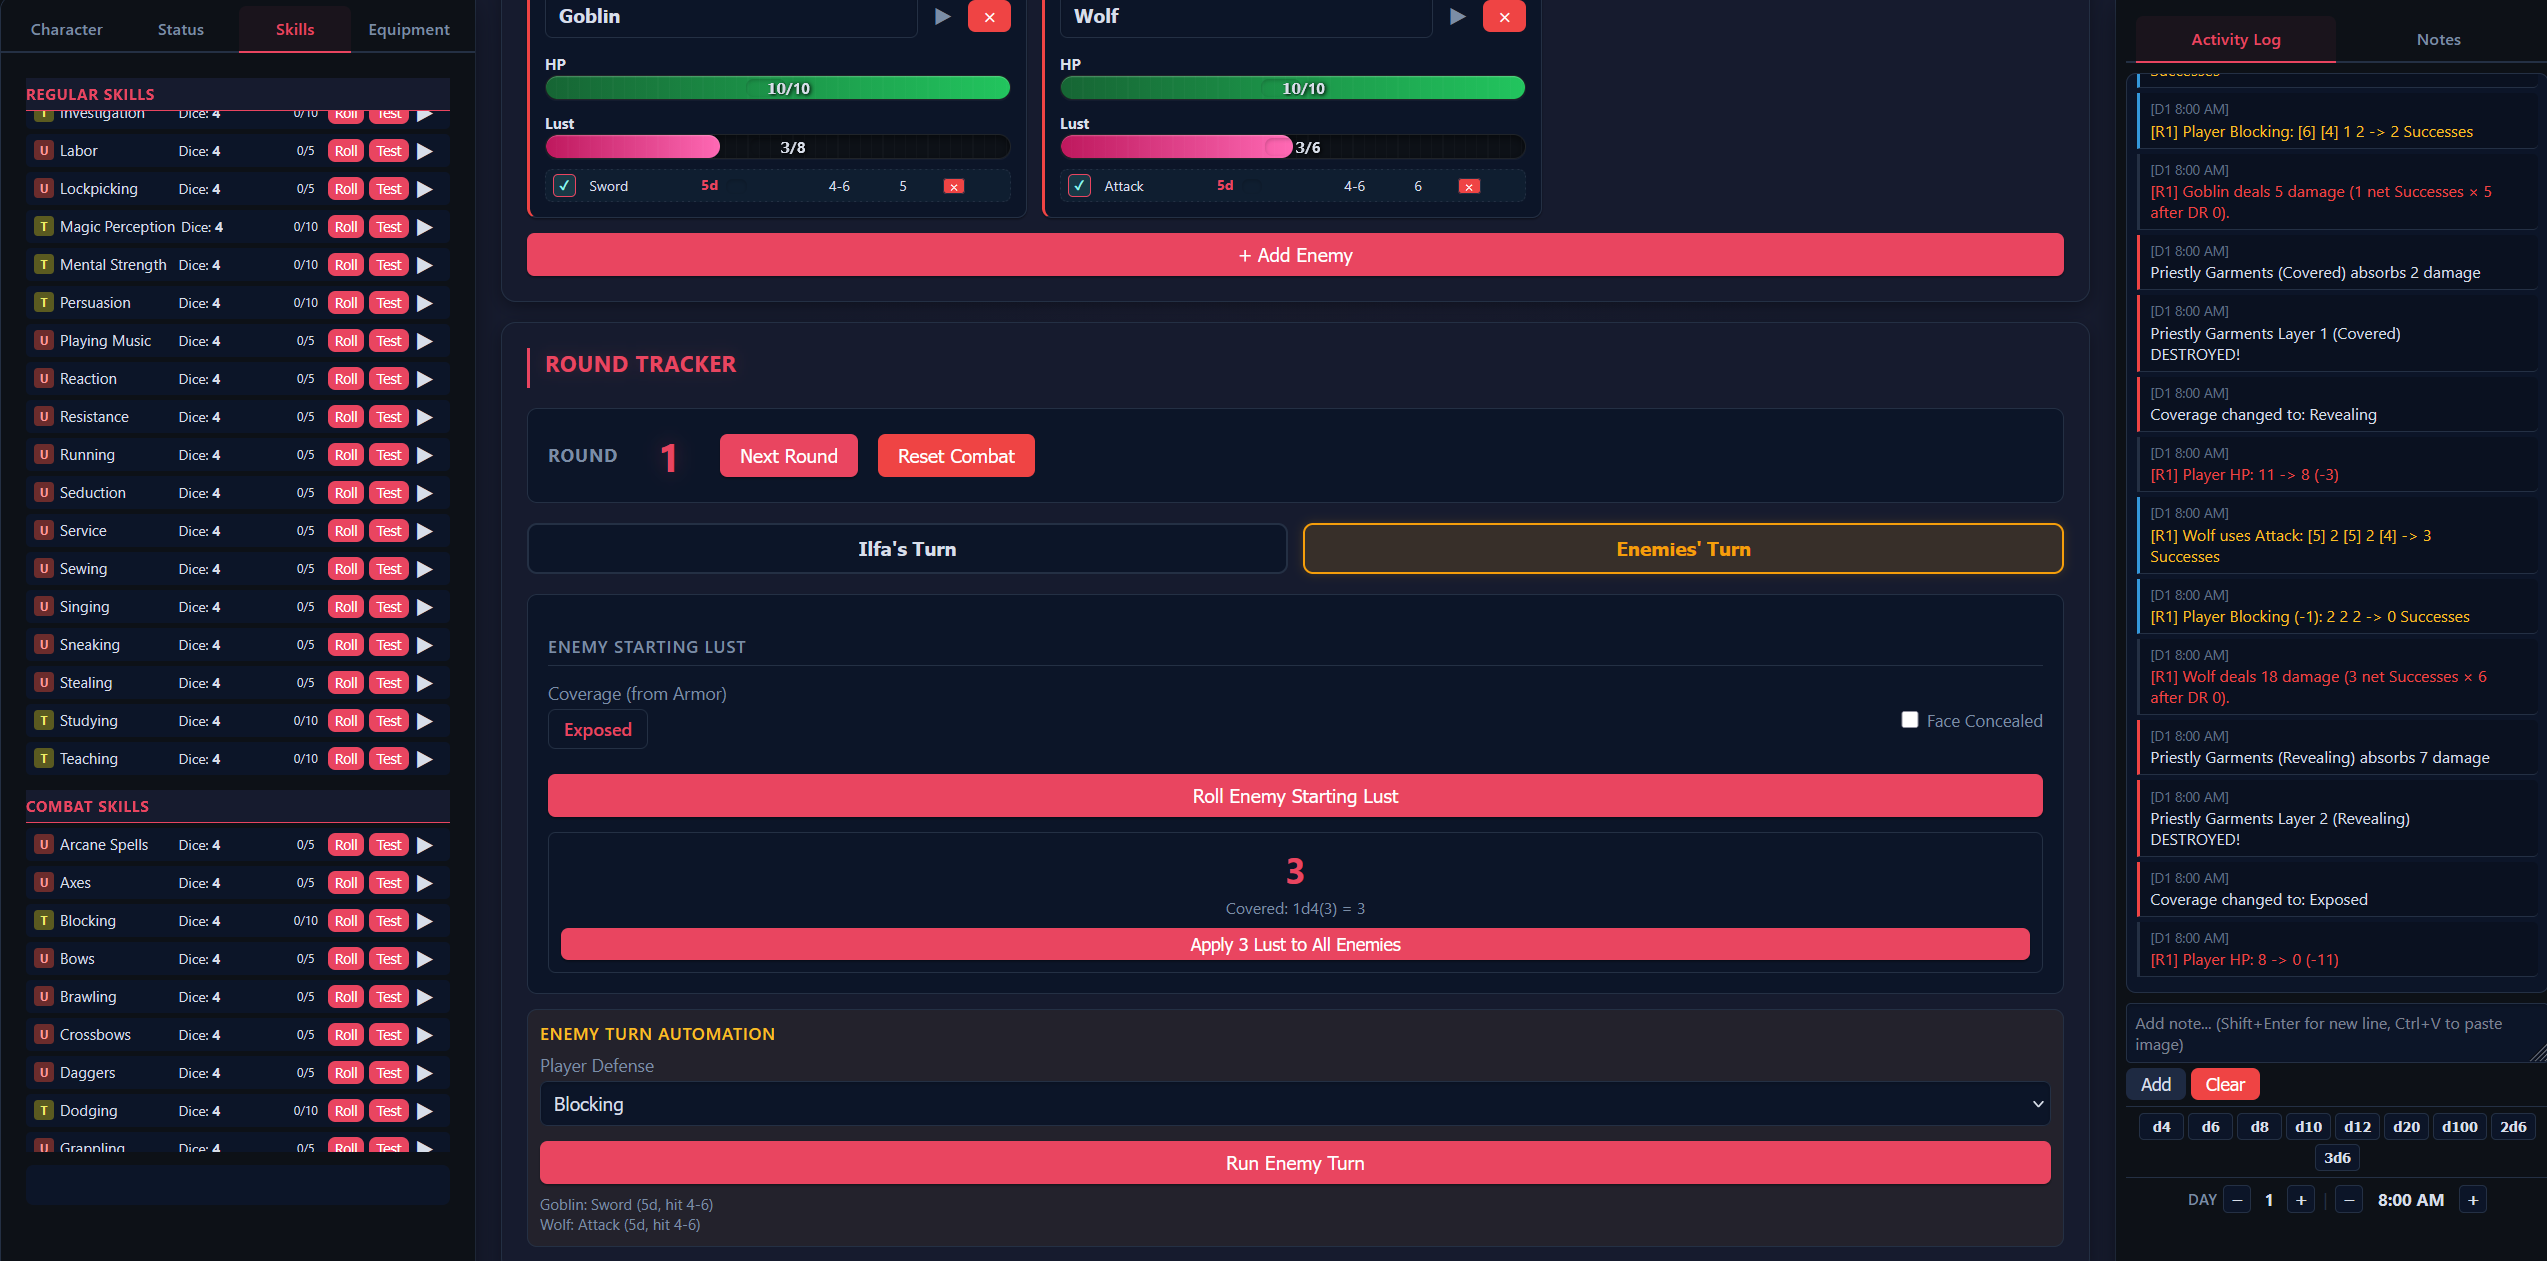Uncheck the Wolf Attack checkbox
This screenshot has width=2547, height=1261.
tap(1080, 186)
